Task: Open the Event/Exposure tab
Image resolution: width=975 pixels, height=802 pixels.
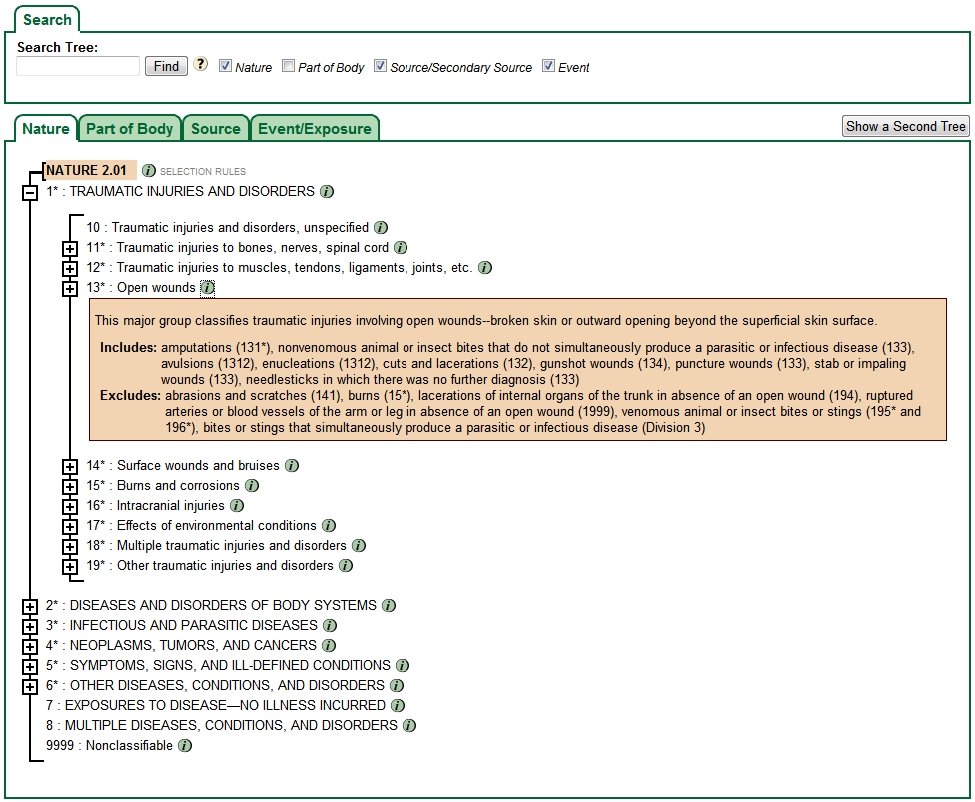Action: pos(313,127)
